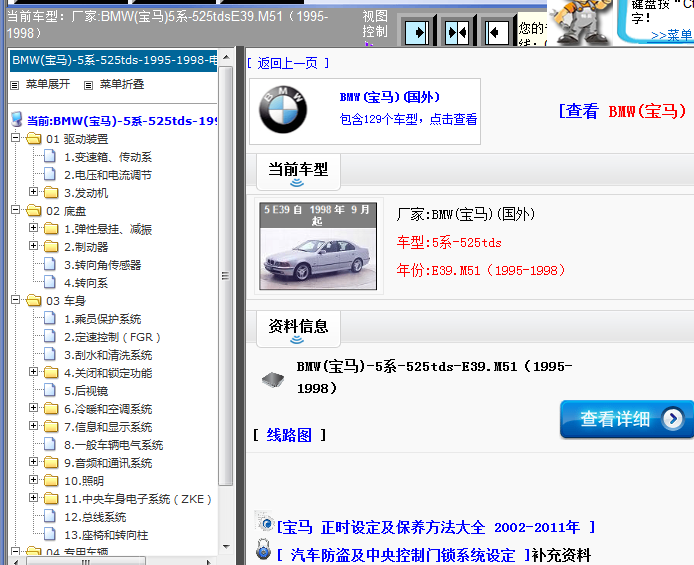694x565 pixels.
Task: Click the tree panel scroll-up arrow
Action: coord(226,58)
